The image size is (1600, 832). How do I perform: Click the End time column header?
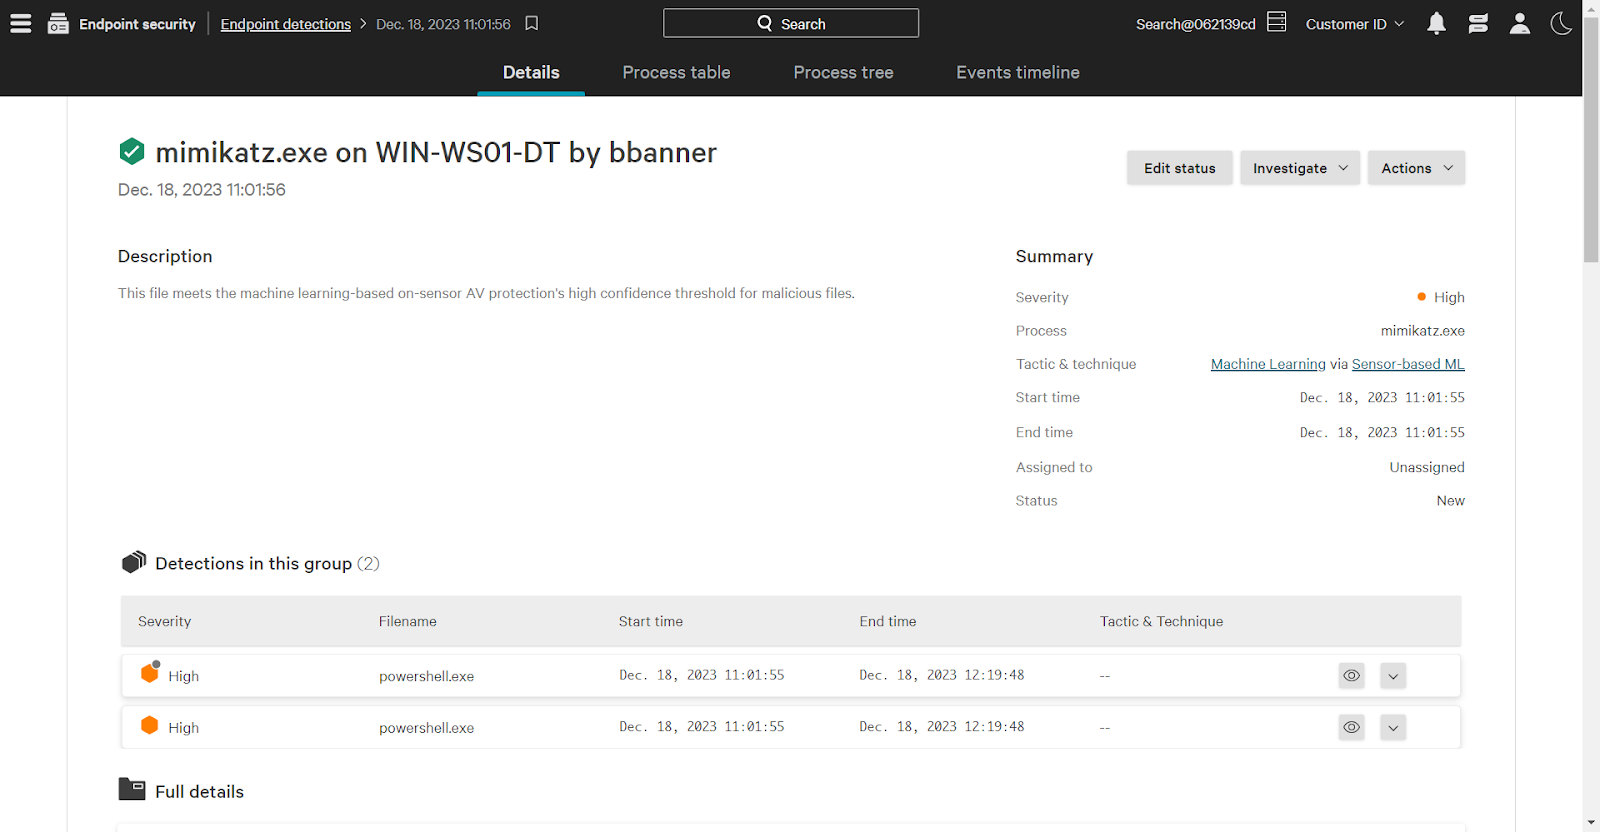(887, 621)
